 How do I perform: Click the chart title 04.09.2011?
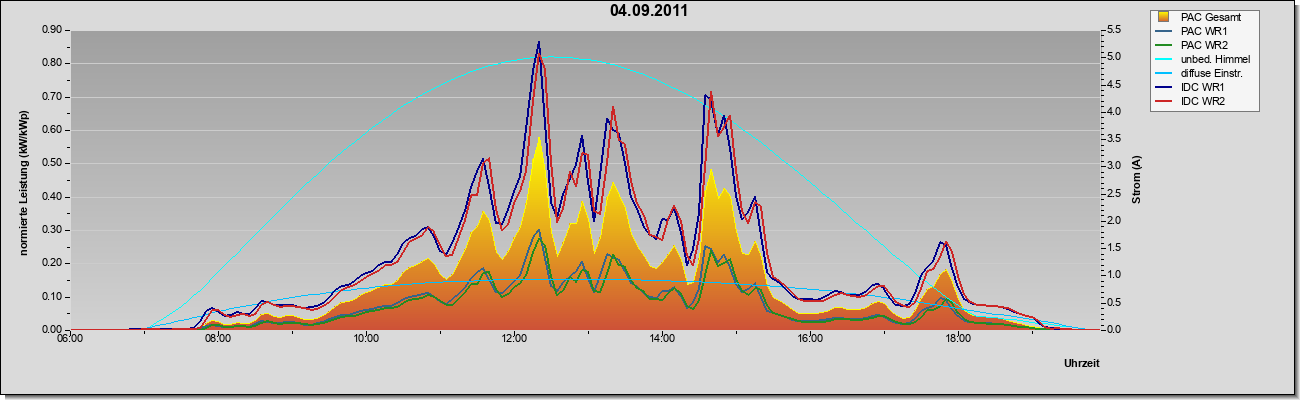648,11
